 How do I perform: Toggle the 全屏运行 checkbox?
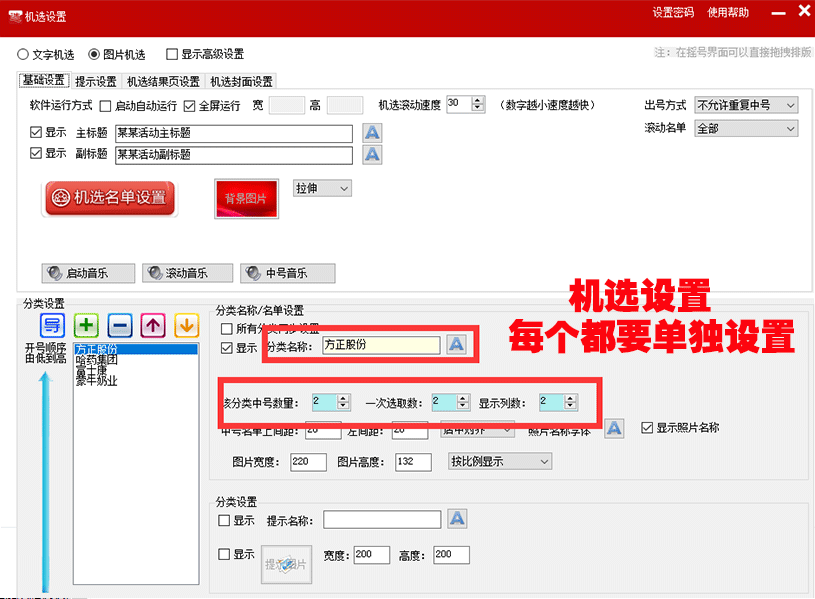(x=191, y=105)
